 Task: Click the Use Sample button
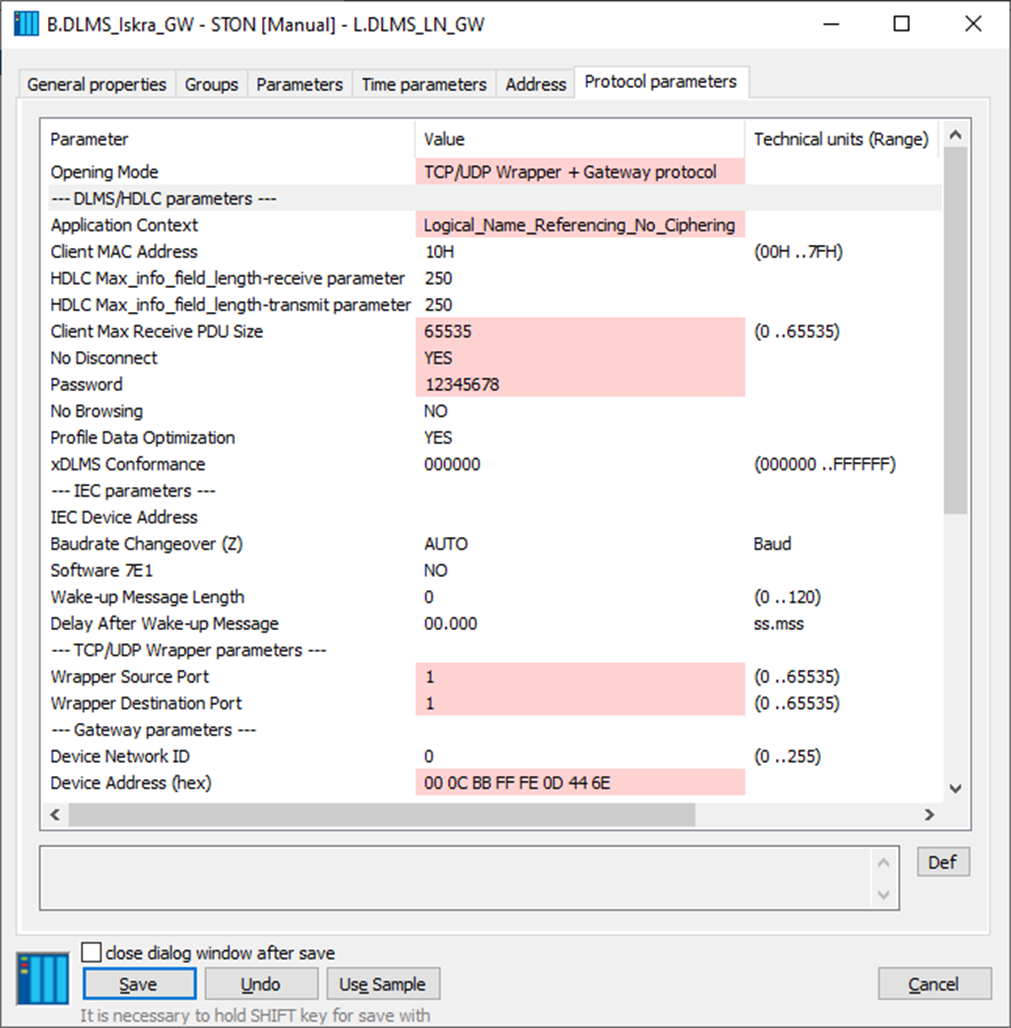[x=382, y=984]
